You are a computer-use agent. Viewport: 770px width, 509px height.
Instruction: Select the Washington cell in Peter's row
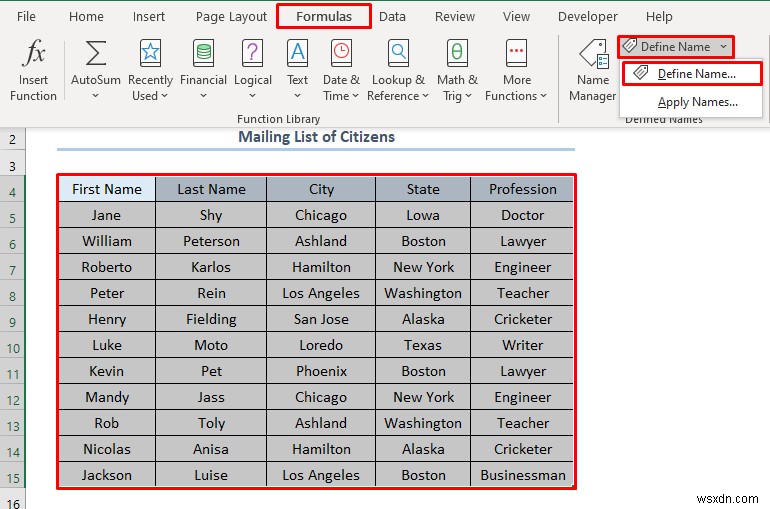[423, 293]
